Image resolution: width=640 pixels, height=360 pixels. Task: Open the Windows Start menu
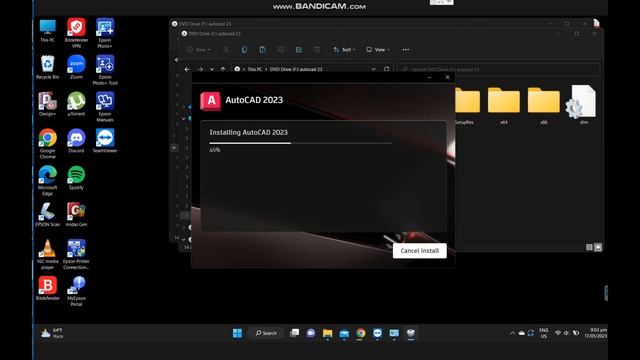237,333
